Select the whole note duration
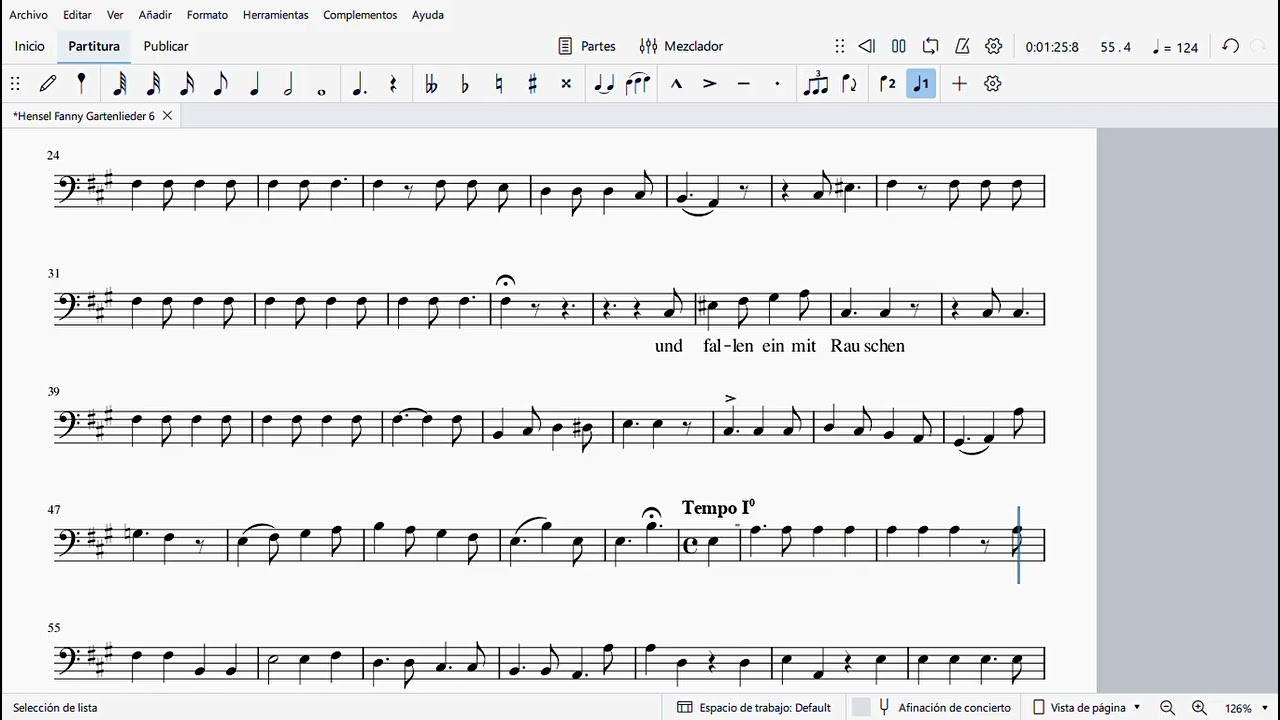The height and width of the screenshot is (720, 1280). coord(321,91)
